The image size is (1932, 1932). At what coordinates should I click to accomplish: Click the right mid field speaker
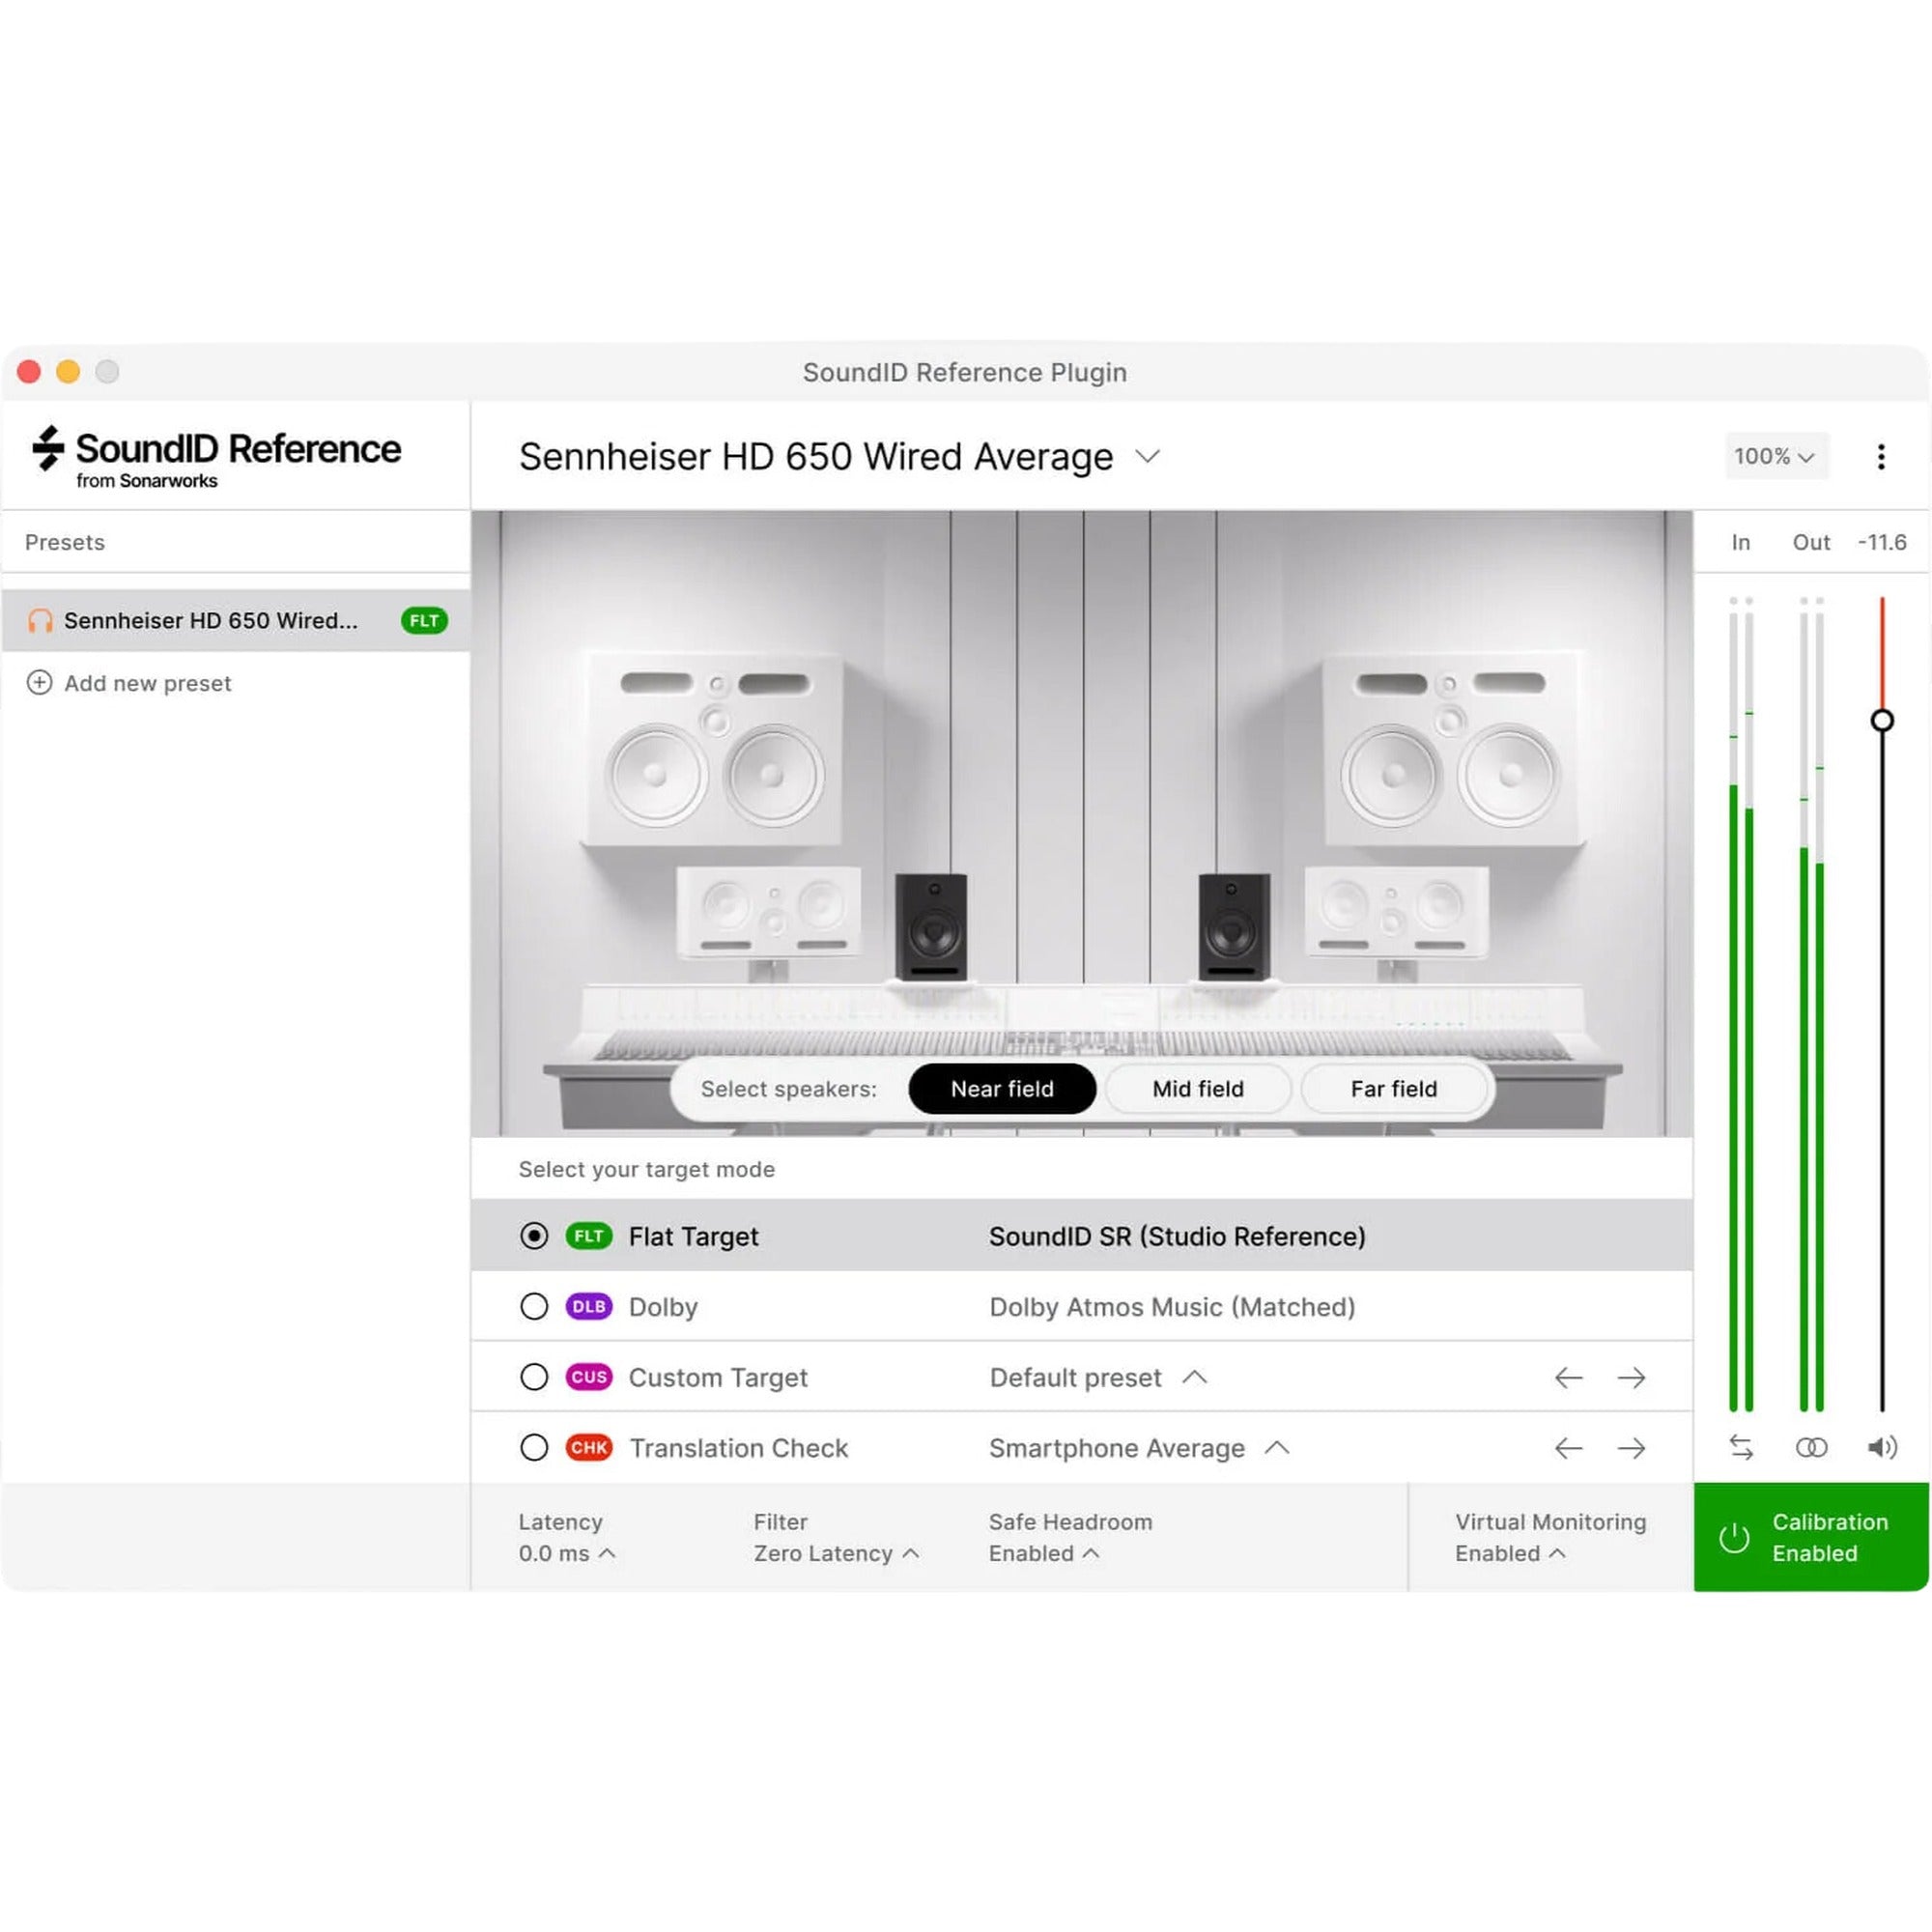(1396, 911)
